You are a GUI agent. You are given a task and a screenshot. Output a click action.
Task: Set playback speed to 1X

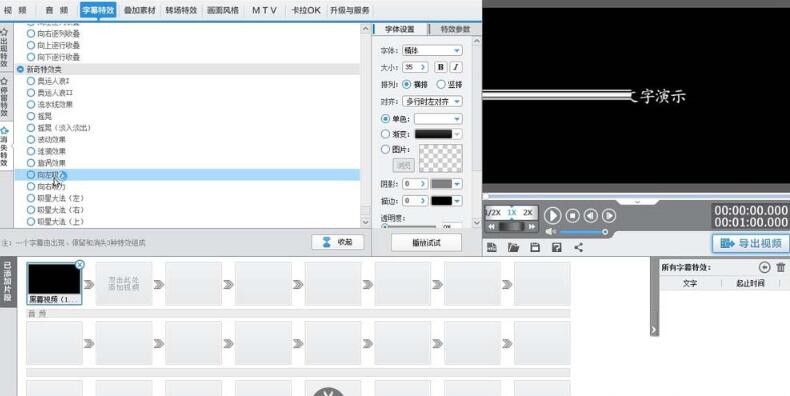coord(511,213)
